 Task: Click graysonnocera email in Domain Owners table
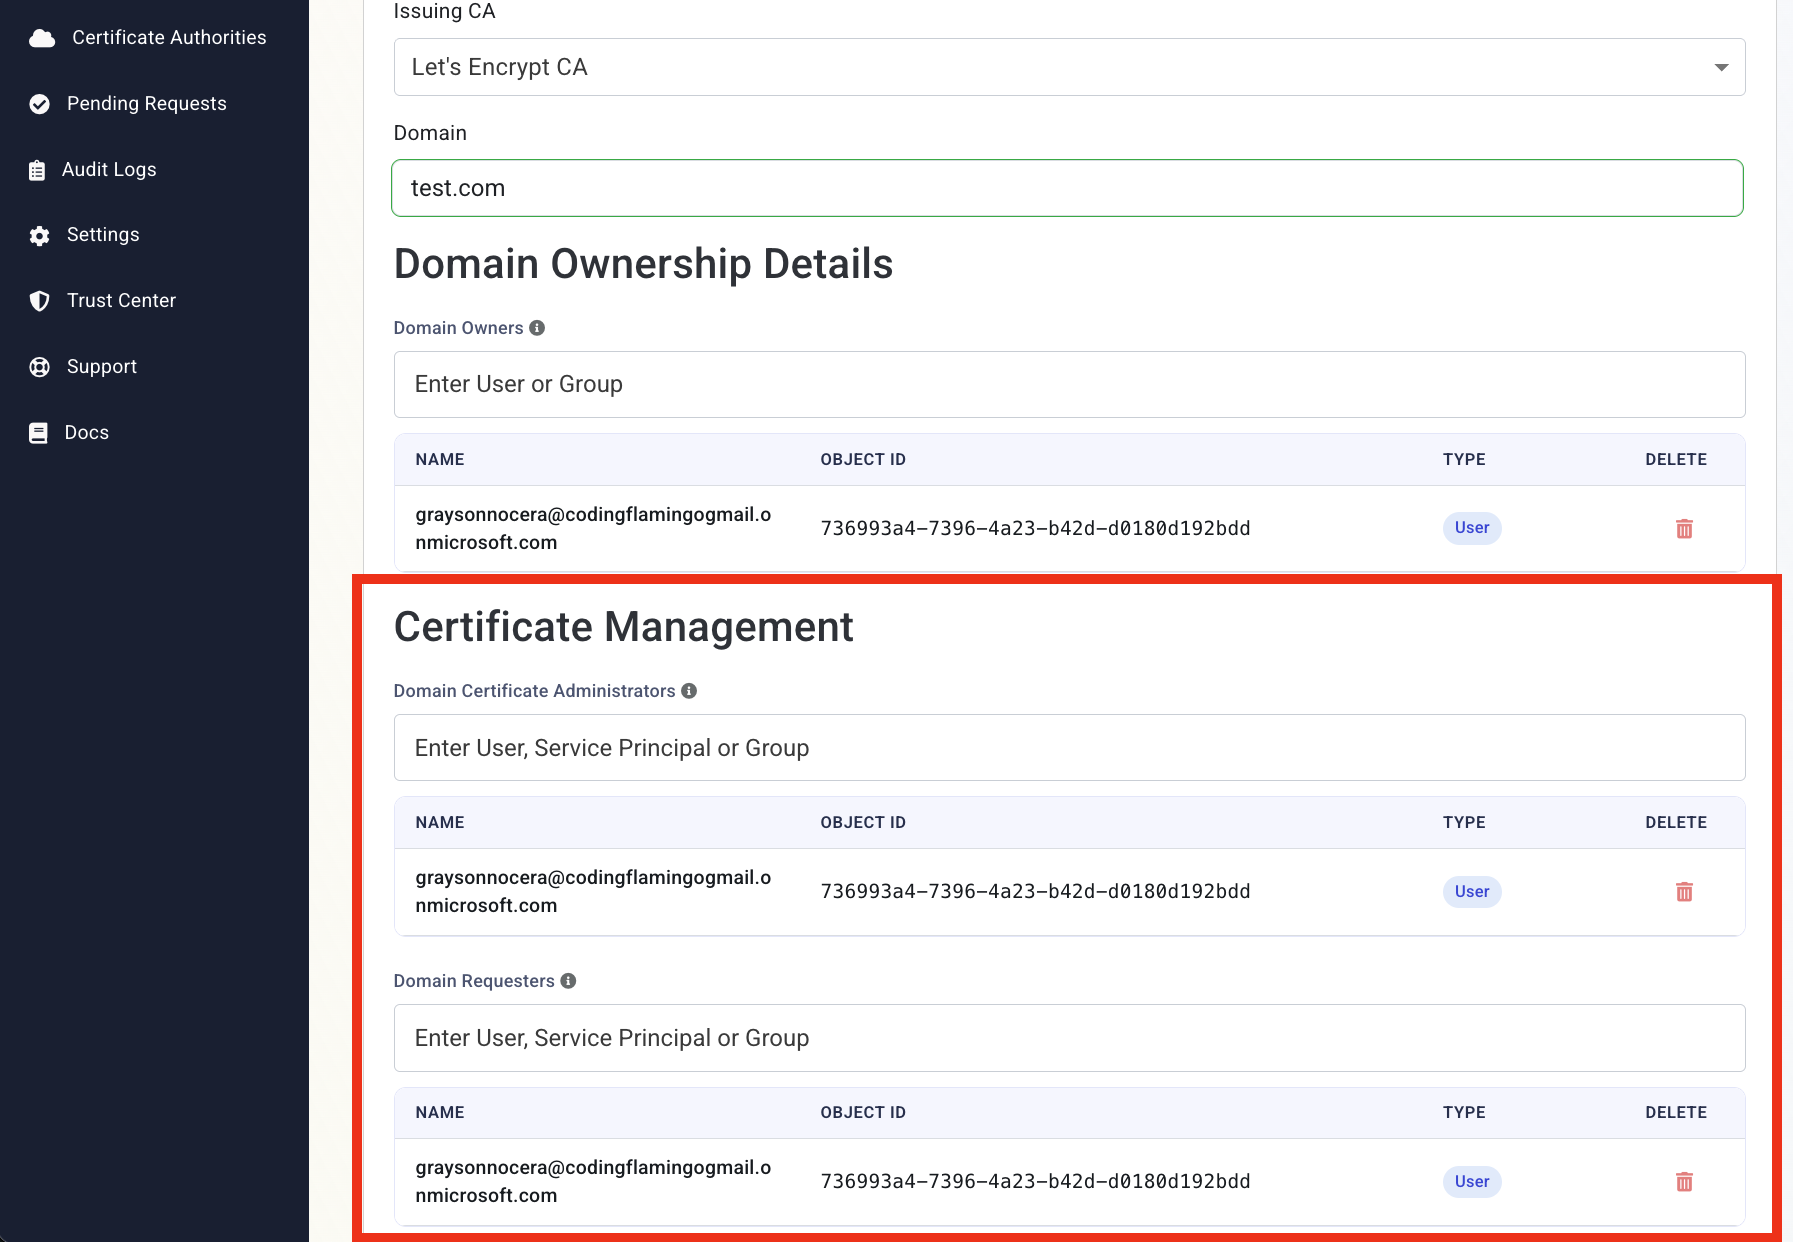point(593,528)
